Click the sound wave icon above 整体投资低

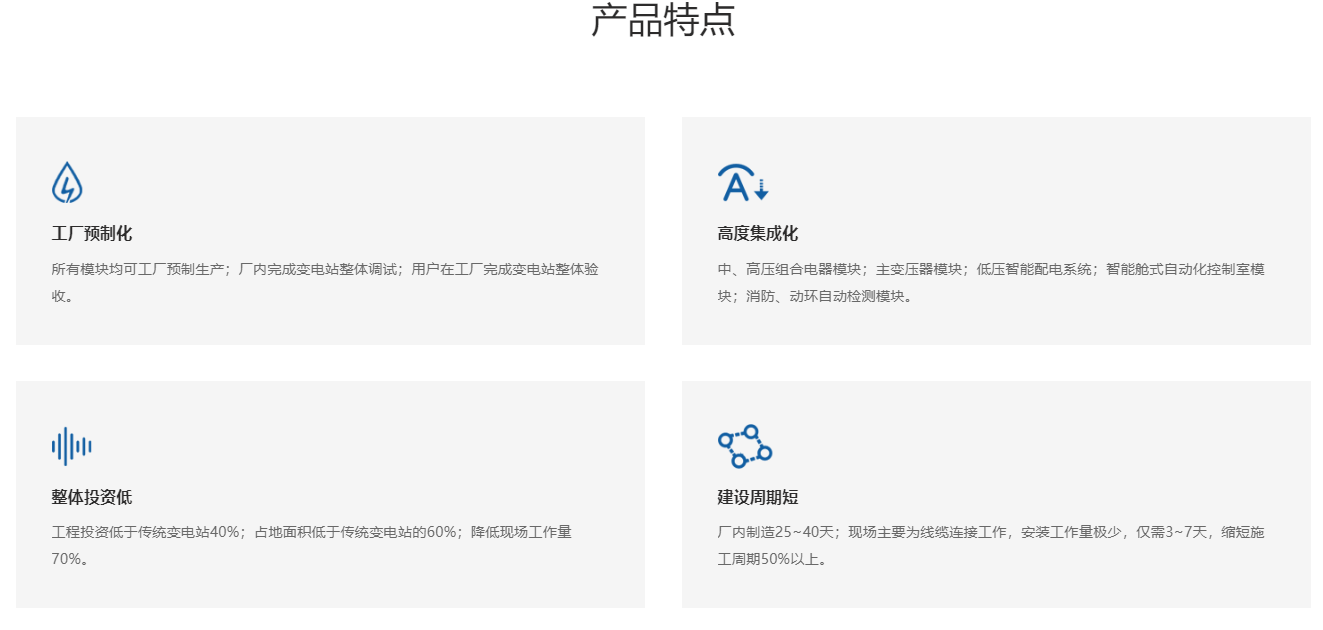pos(72,446)
